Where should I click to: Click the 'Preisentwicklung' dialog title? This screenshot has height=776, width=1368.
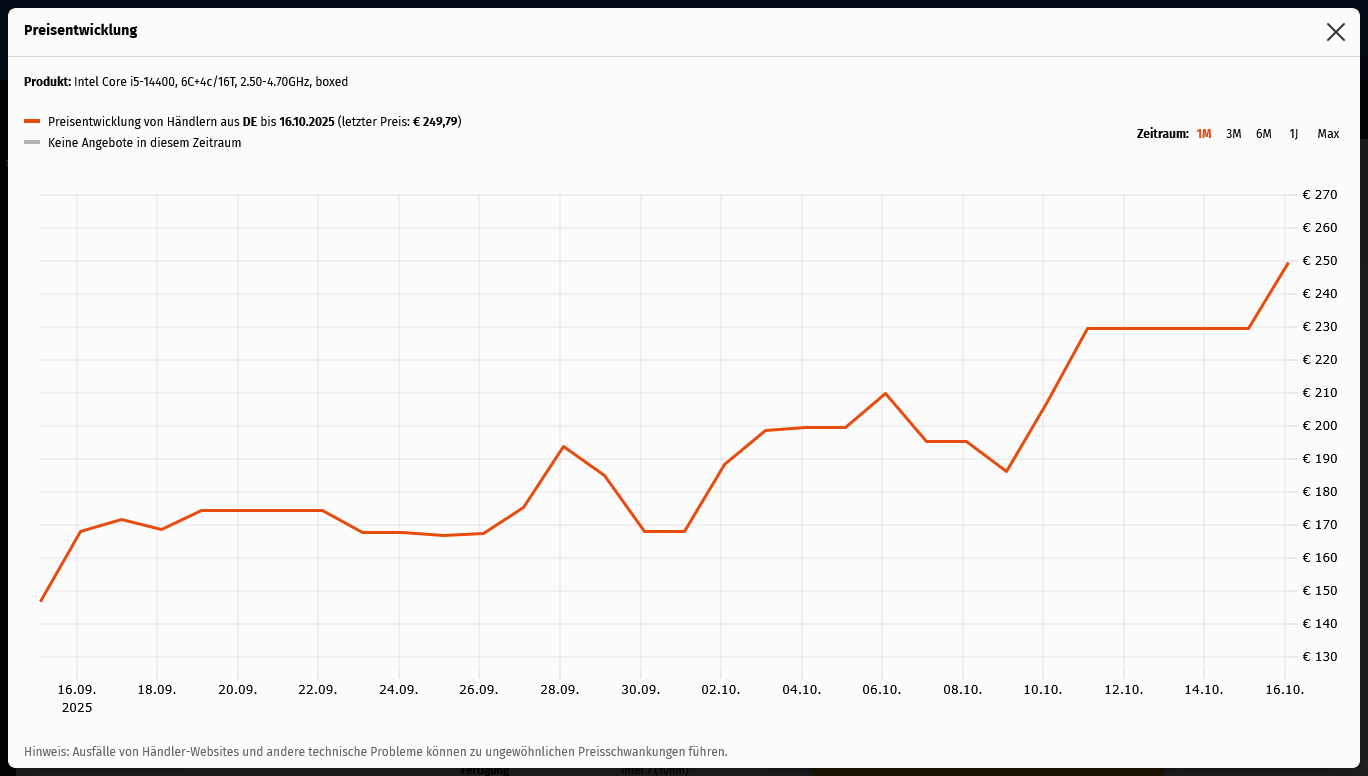click(x=80, y=31)
